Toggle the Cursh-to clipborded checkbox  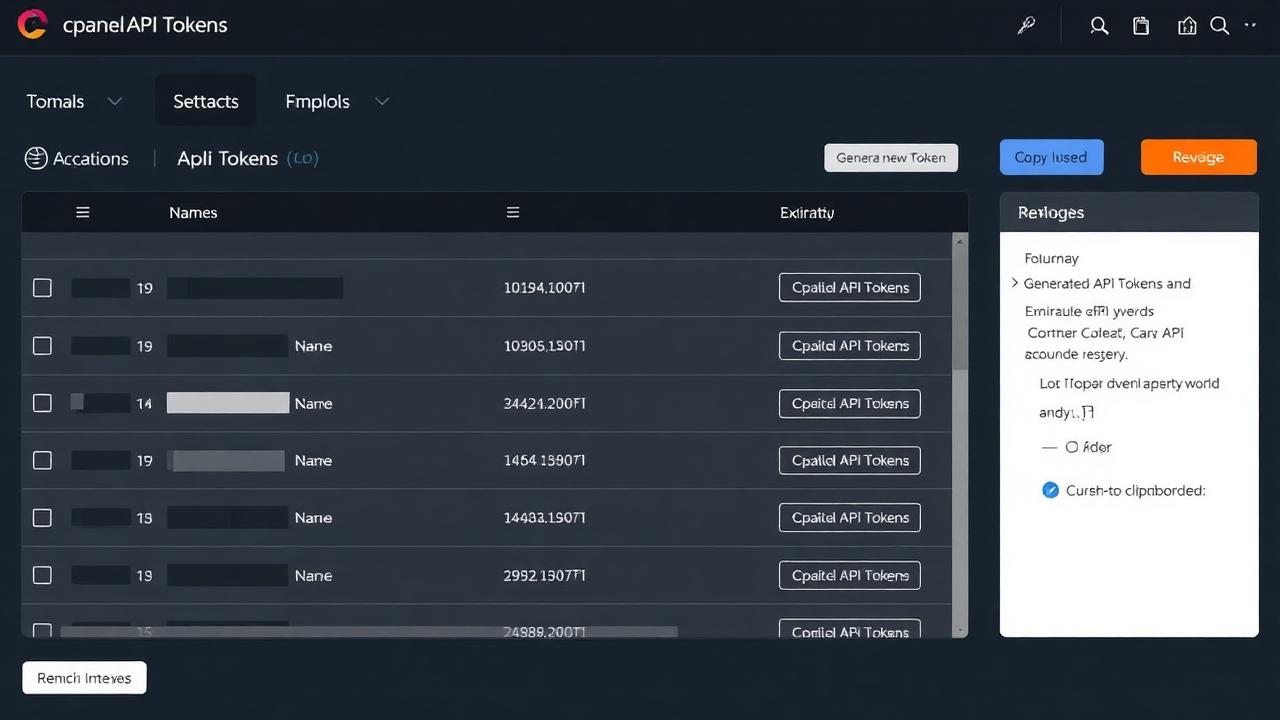tap(1050, 490)
